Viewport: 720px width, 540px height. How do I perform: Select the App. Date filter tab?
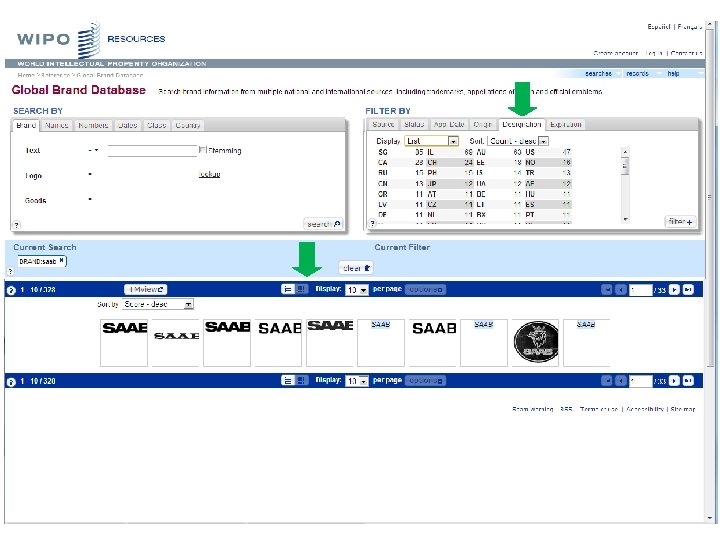pyautogui.click(x=449, y=124)
